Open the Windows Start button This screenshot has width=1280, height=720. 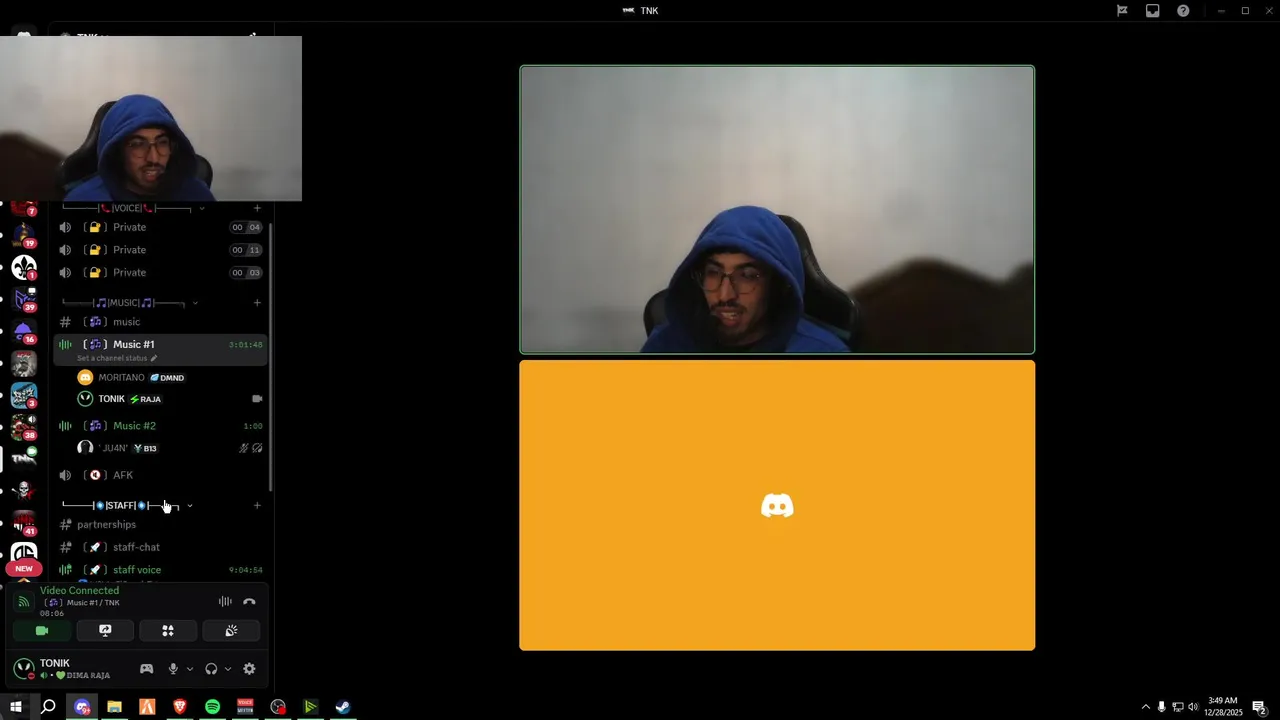tap(16, 707)
